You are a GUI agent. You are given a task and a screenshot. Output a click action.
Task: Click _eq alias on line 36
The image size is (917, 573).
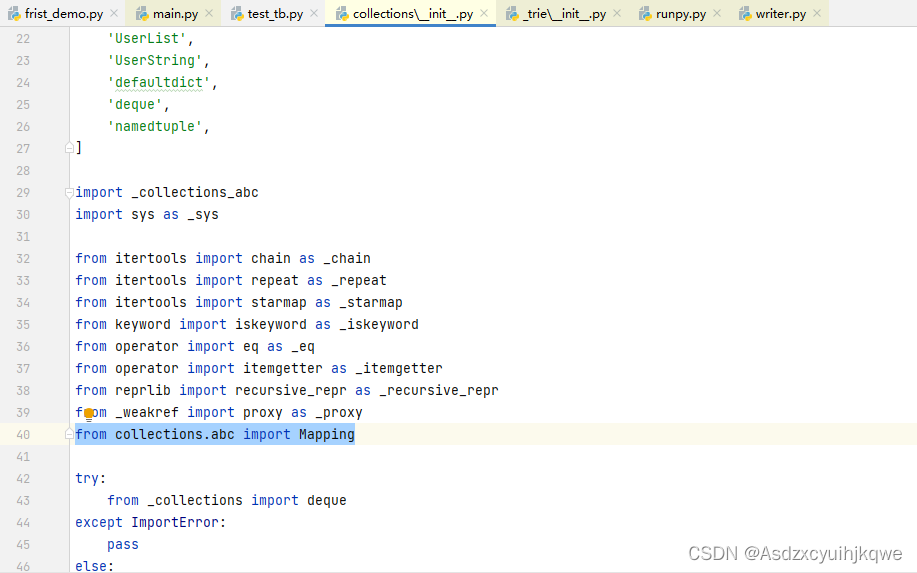(x=303, y=347)
